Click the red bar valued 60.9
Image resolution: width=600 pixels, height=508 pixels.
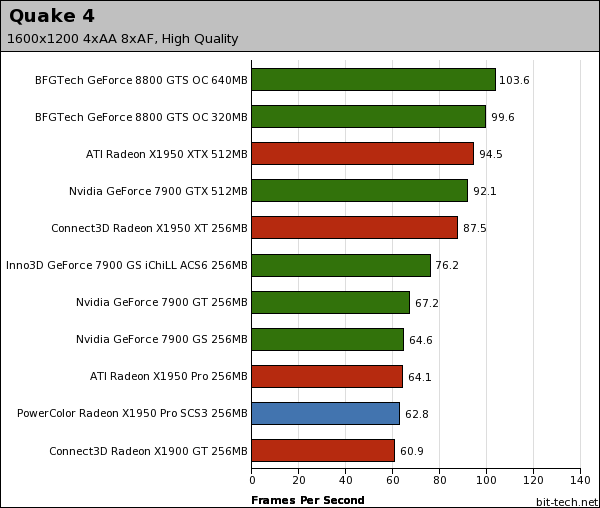tap(323, 451)
